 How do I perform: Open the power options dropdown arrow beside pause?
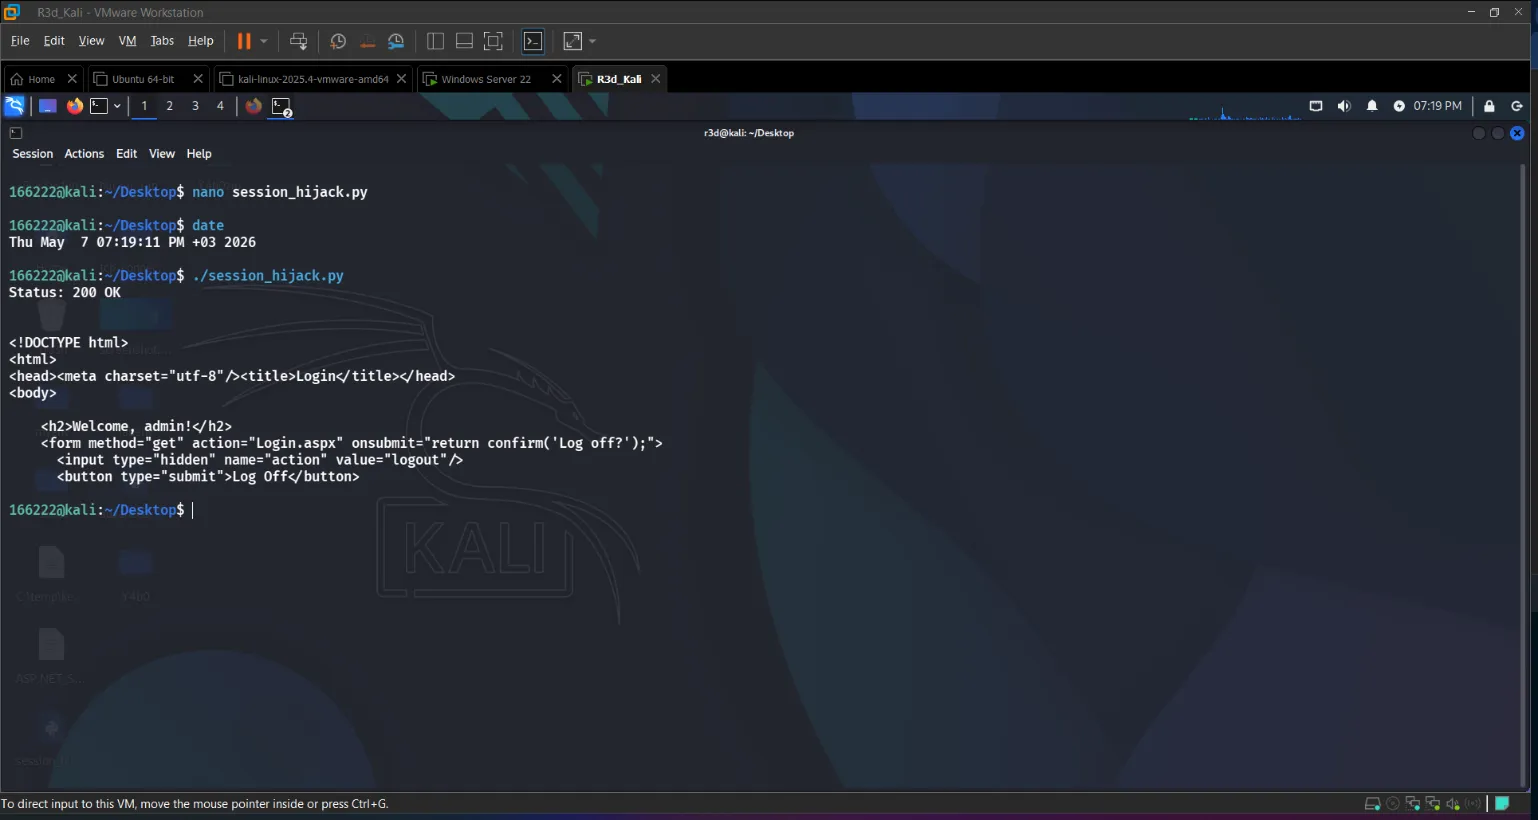coord(264,41)
